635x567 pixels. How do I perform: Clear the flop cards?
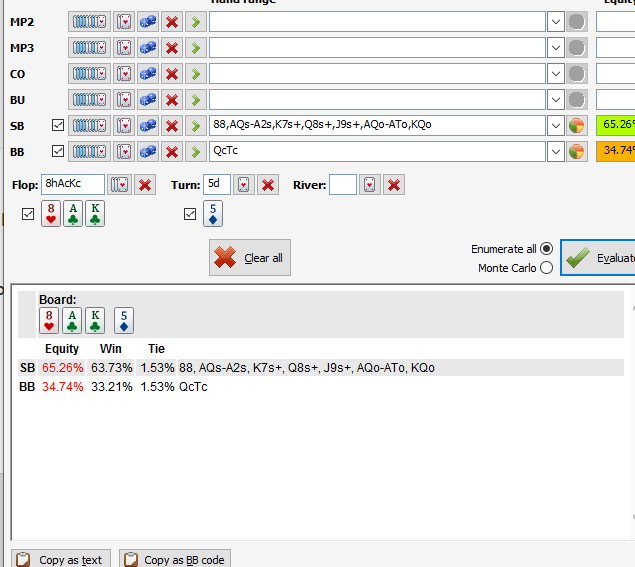coord(145,185)
